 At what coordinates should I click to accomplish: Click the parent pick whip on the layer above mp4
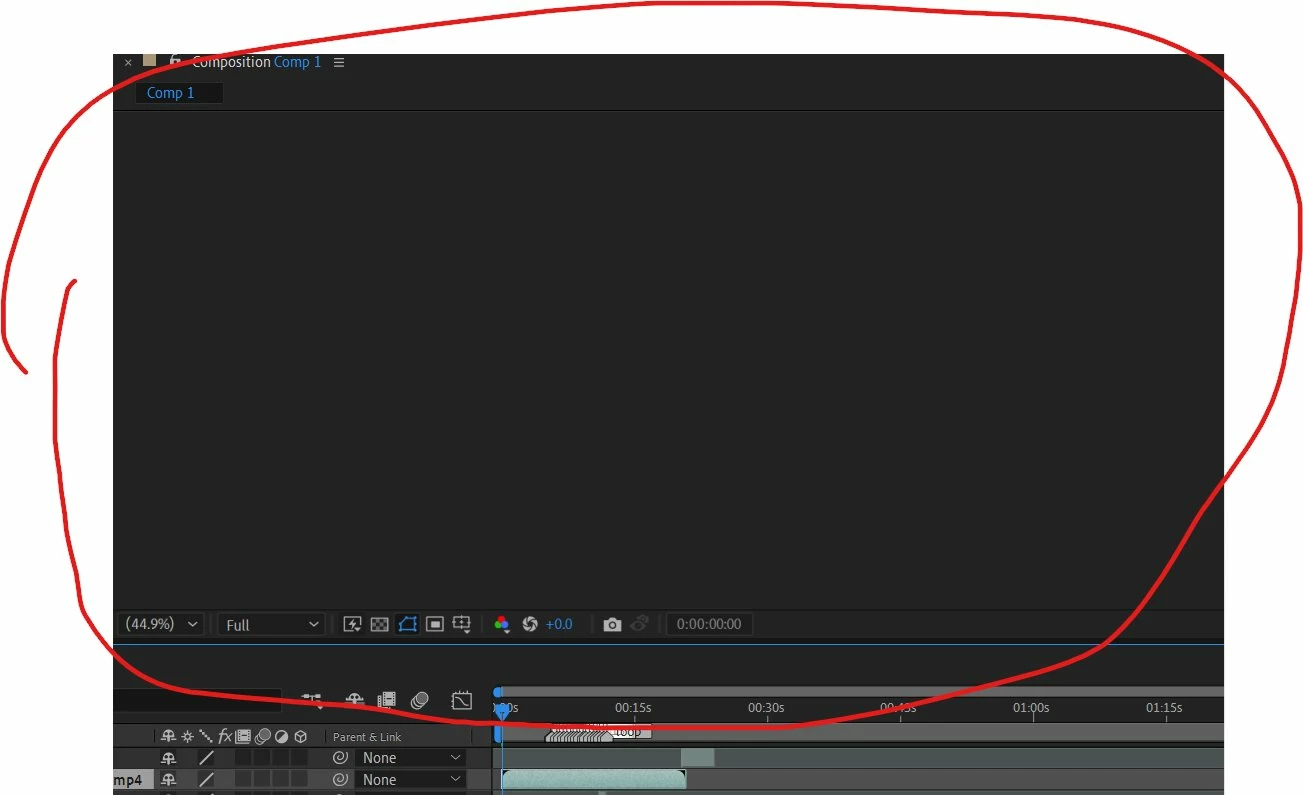tap(340, 758)
